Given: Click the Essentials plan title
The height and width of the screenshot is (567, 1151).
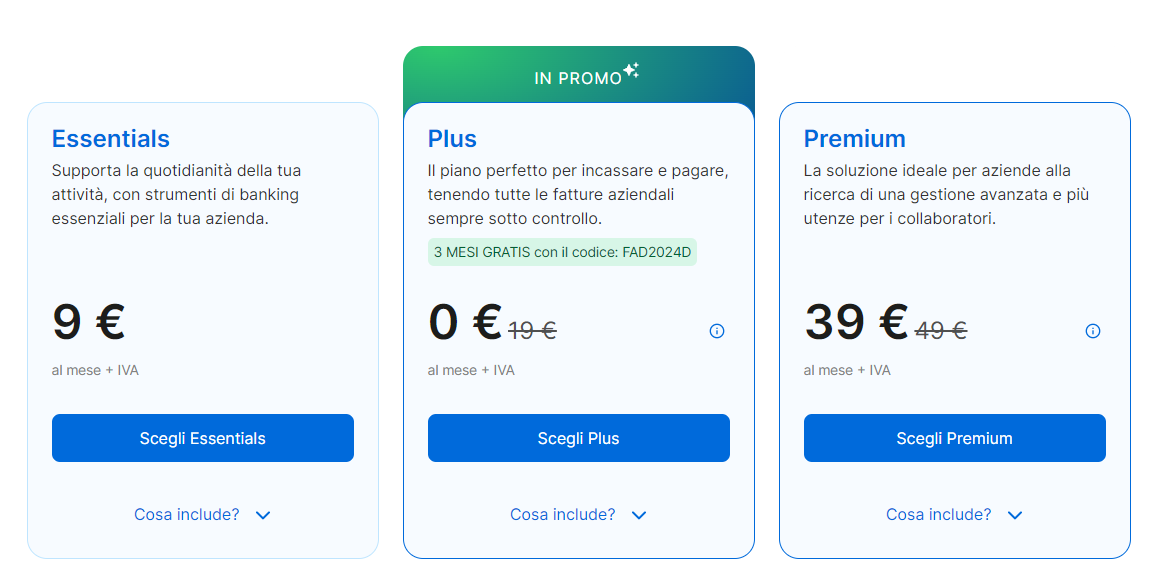Looking at the screenshot, I should pyautogui.click(x=111, y=139).
